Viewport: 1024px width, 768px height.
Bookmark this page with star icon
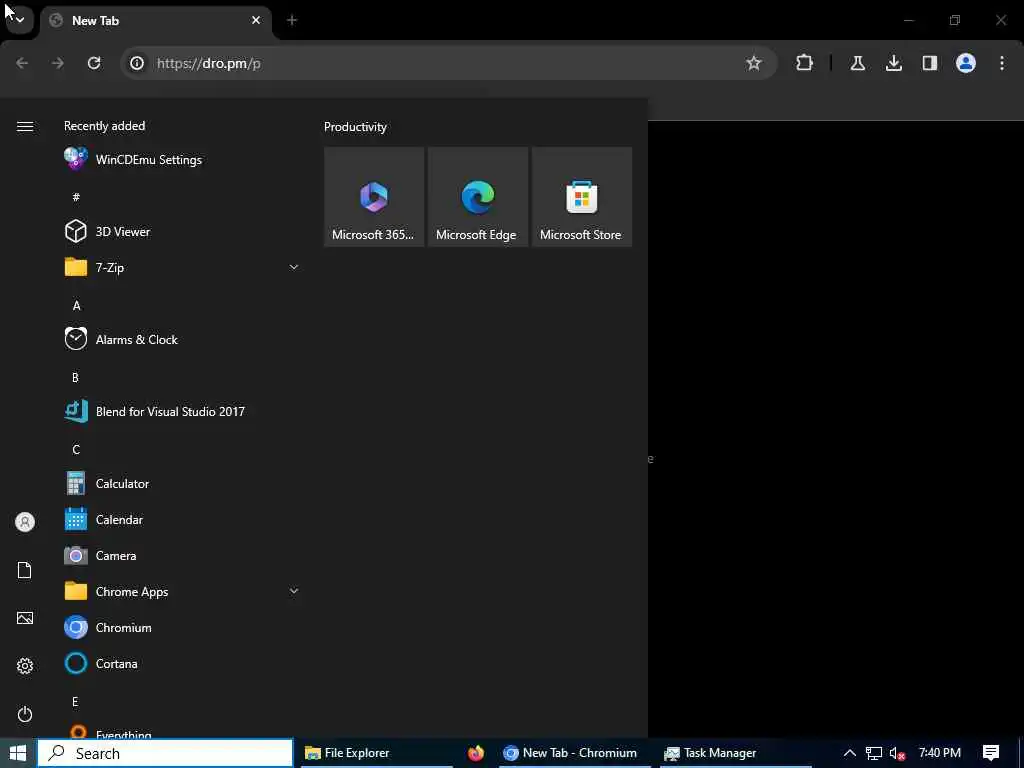pos(754,63)
